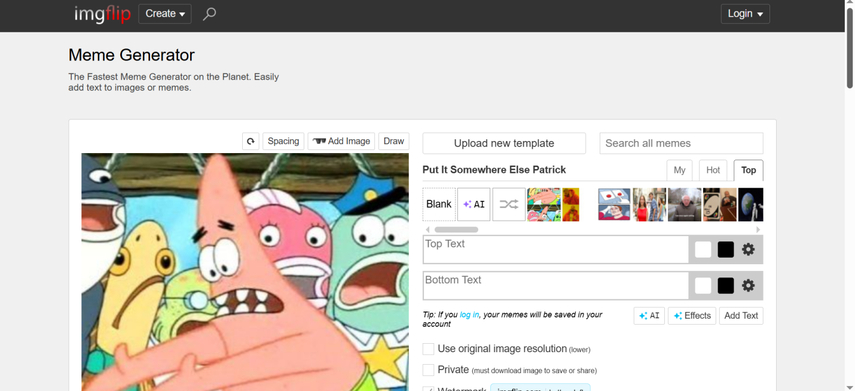The image size is (855, 391).
Task: Click Upload new template button
Action: coord(504,143)
